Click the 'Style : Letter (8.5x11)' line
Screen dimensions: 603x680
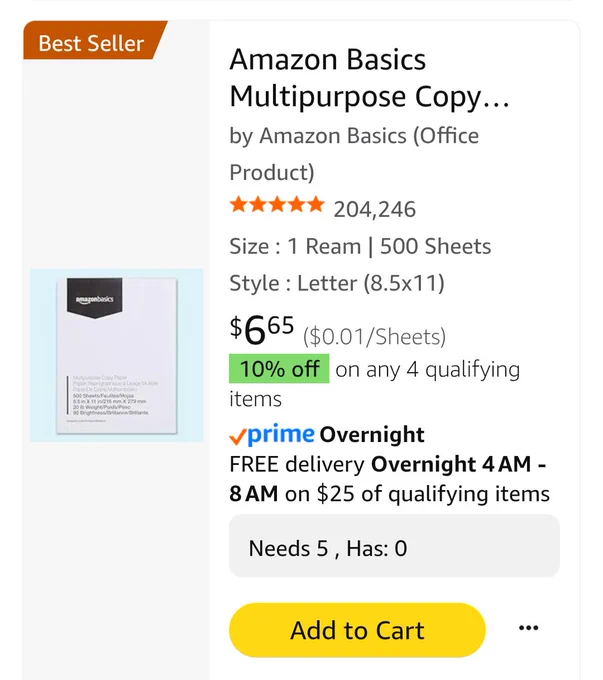pyautogui.click(x=337, y=283)
